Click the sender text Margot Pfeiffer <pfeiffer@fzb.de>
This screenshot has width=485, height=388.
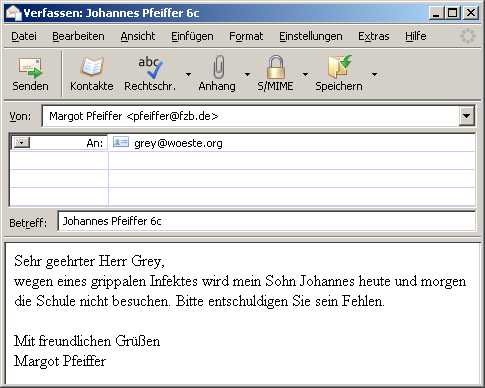(134, 116)
